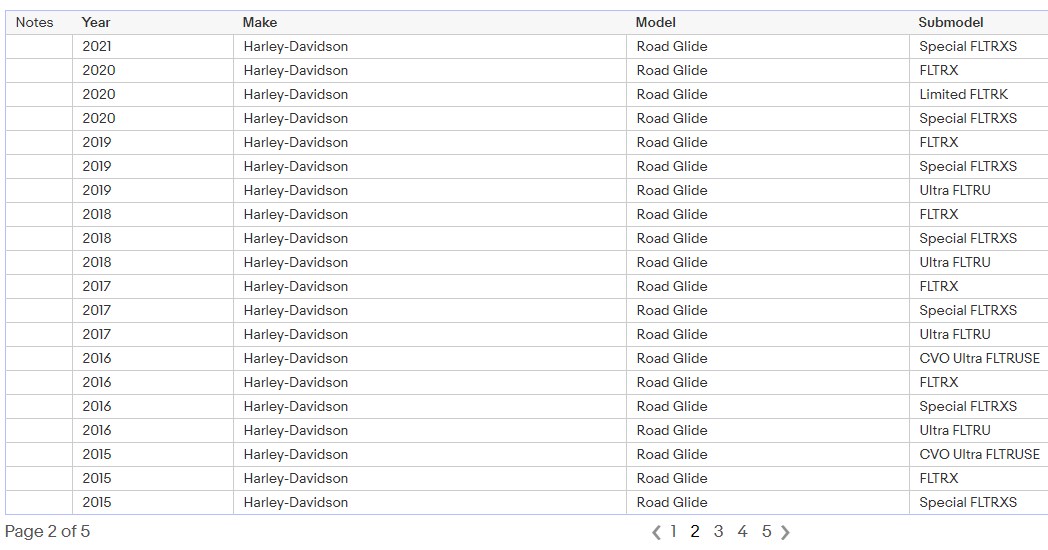Open page 3 of results
This screenshot has width=1048, height=550.
(718, 531)
